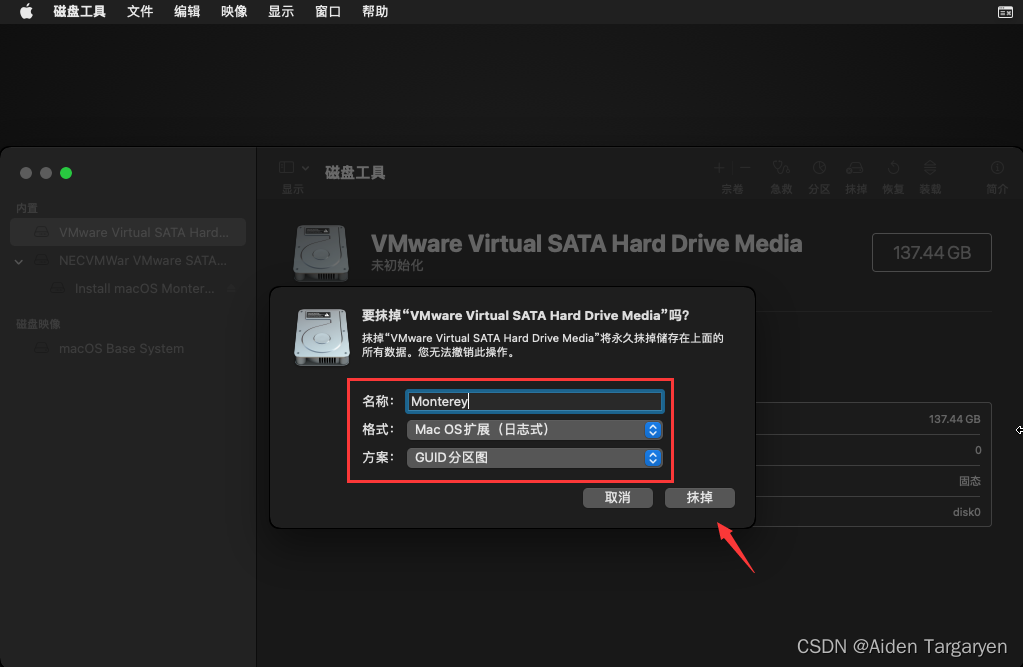Viewport: 1023px width, 667px height.
Task: Click the 内置 sidebar section header
Action: tap(27, 208)
